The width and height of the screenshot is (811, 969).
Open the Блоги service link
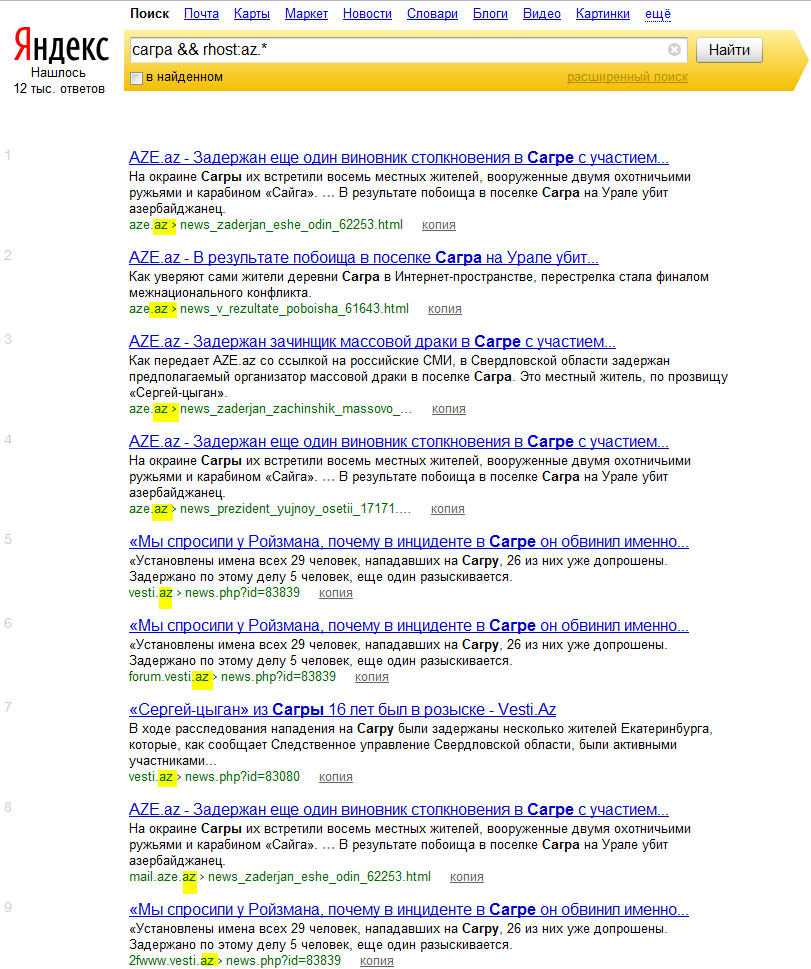pos(490,14)
